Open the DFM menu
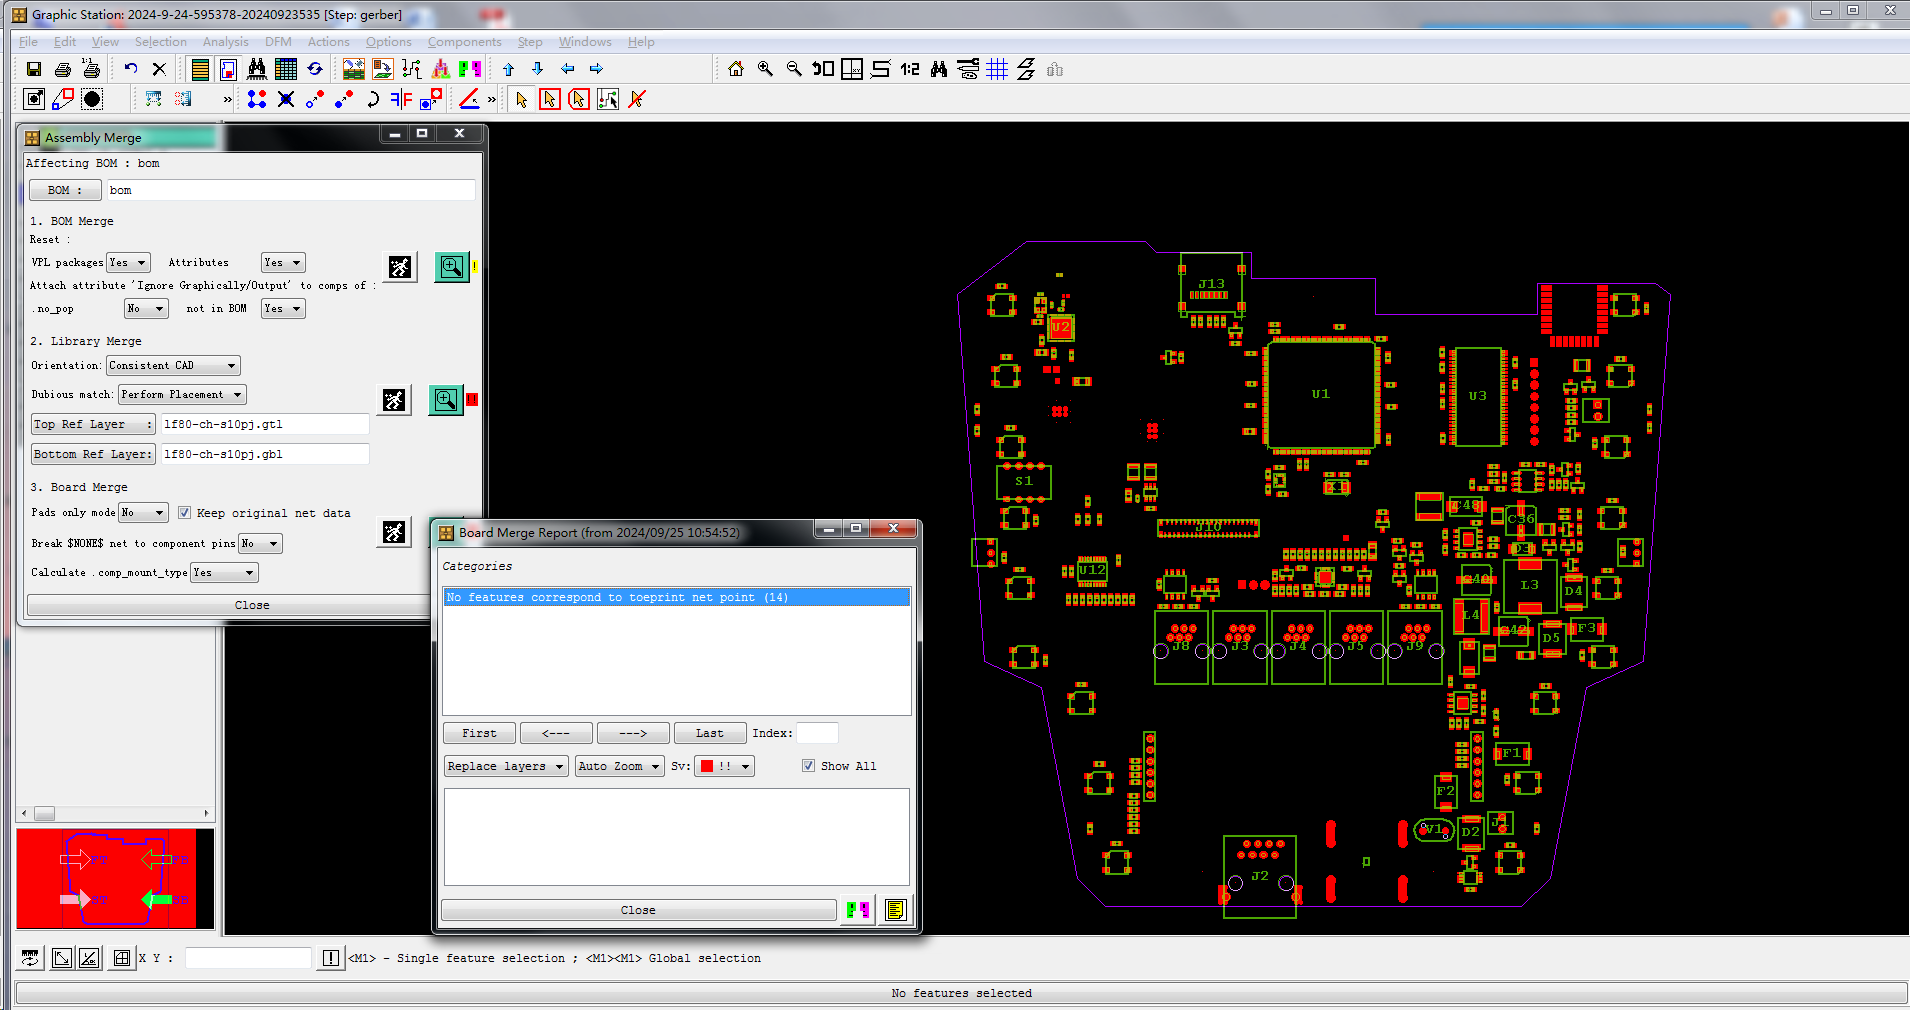 click(x=278, y=42)
